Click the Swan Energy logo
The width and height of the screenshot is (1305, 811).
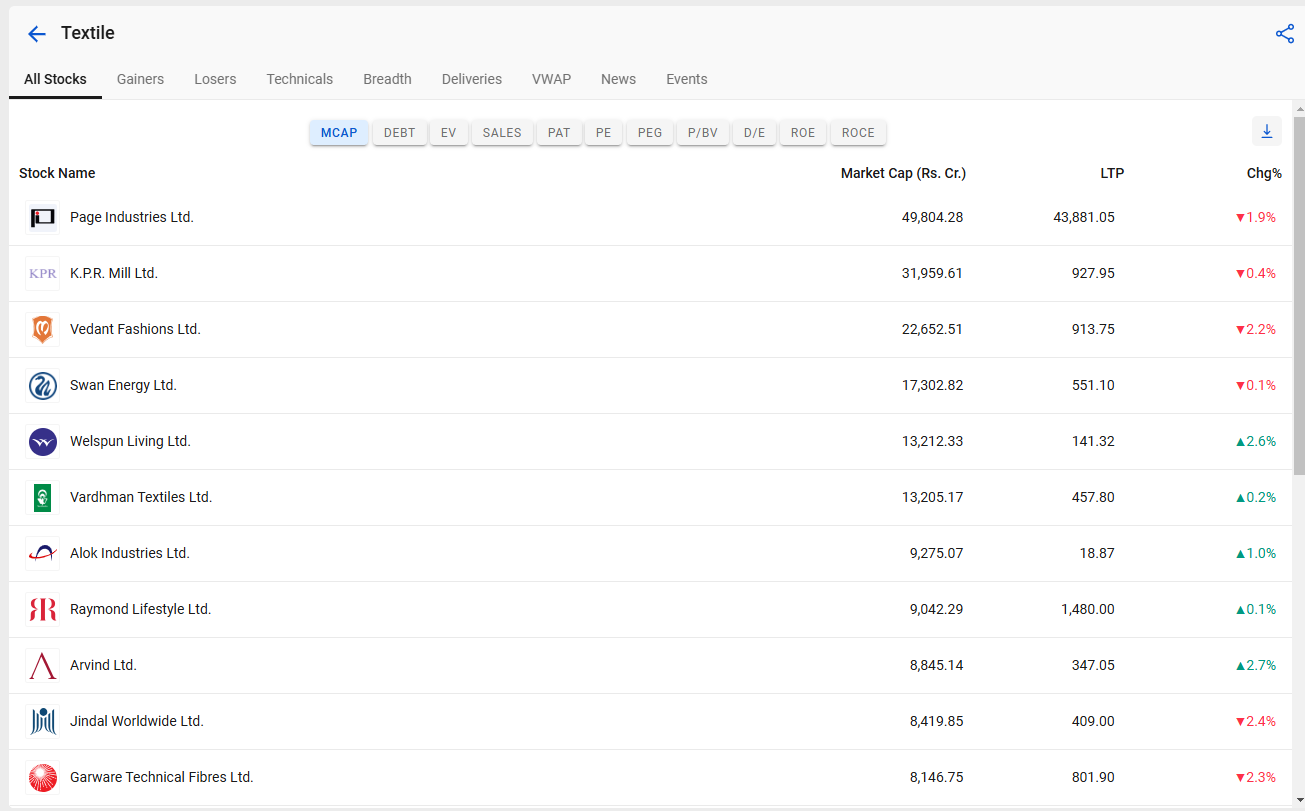pos(42,385)
